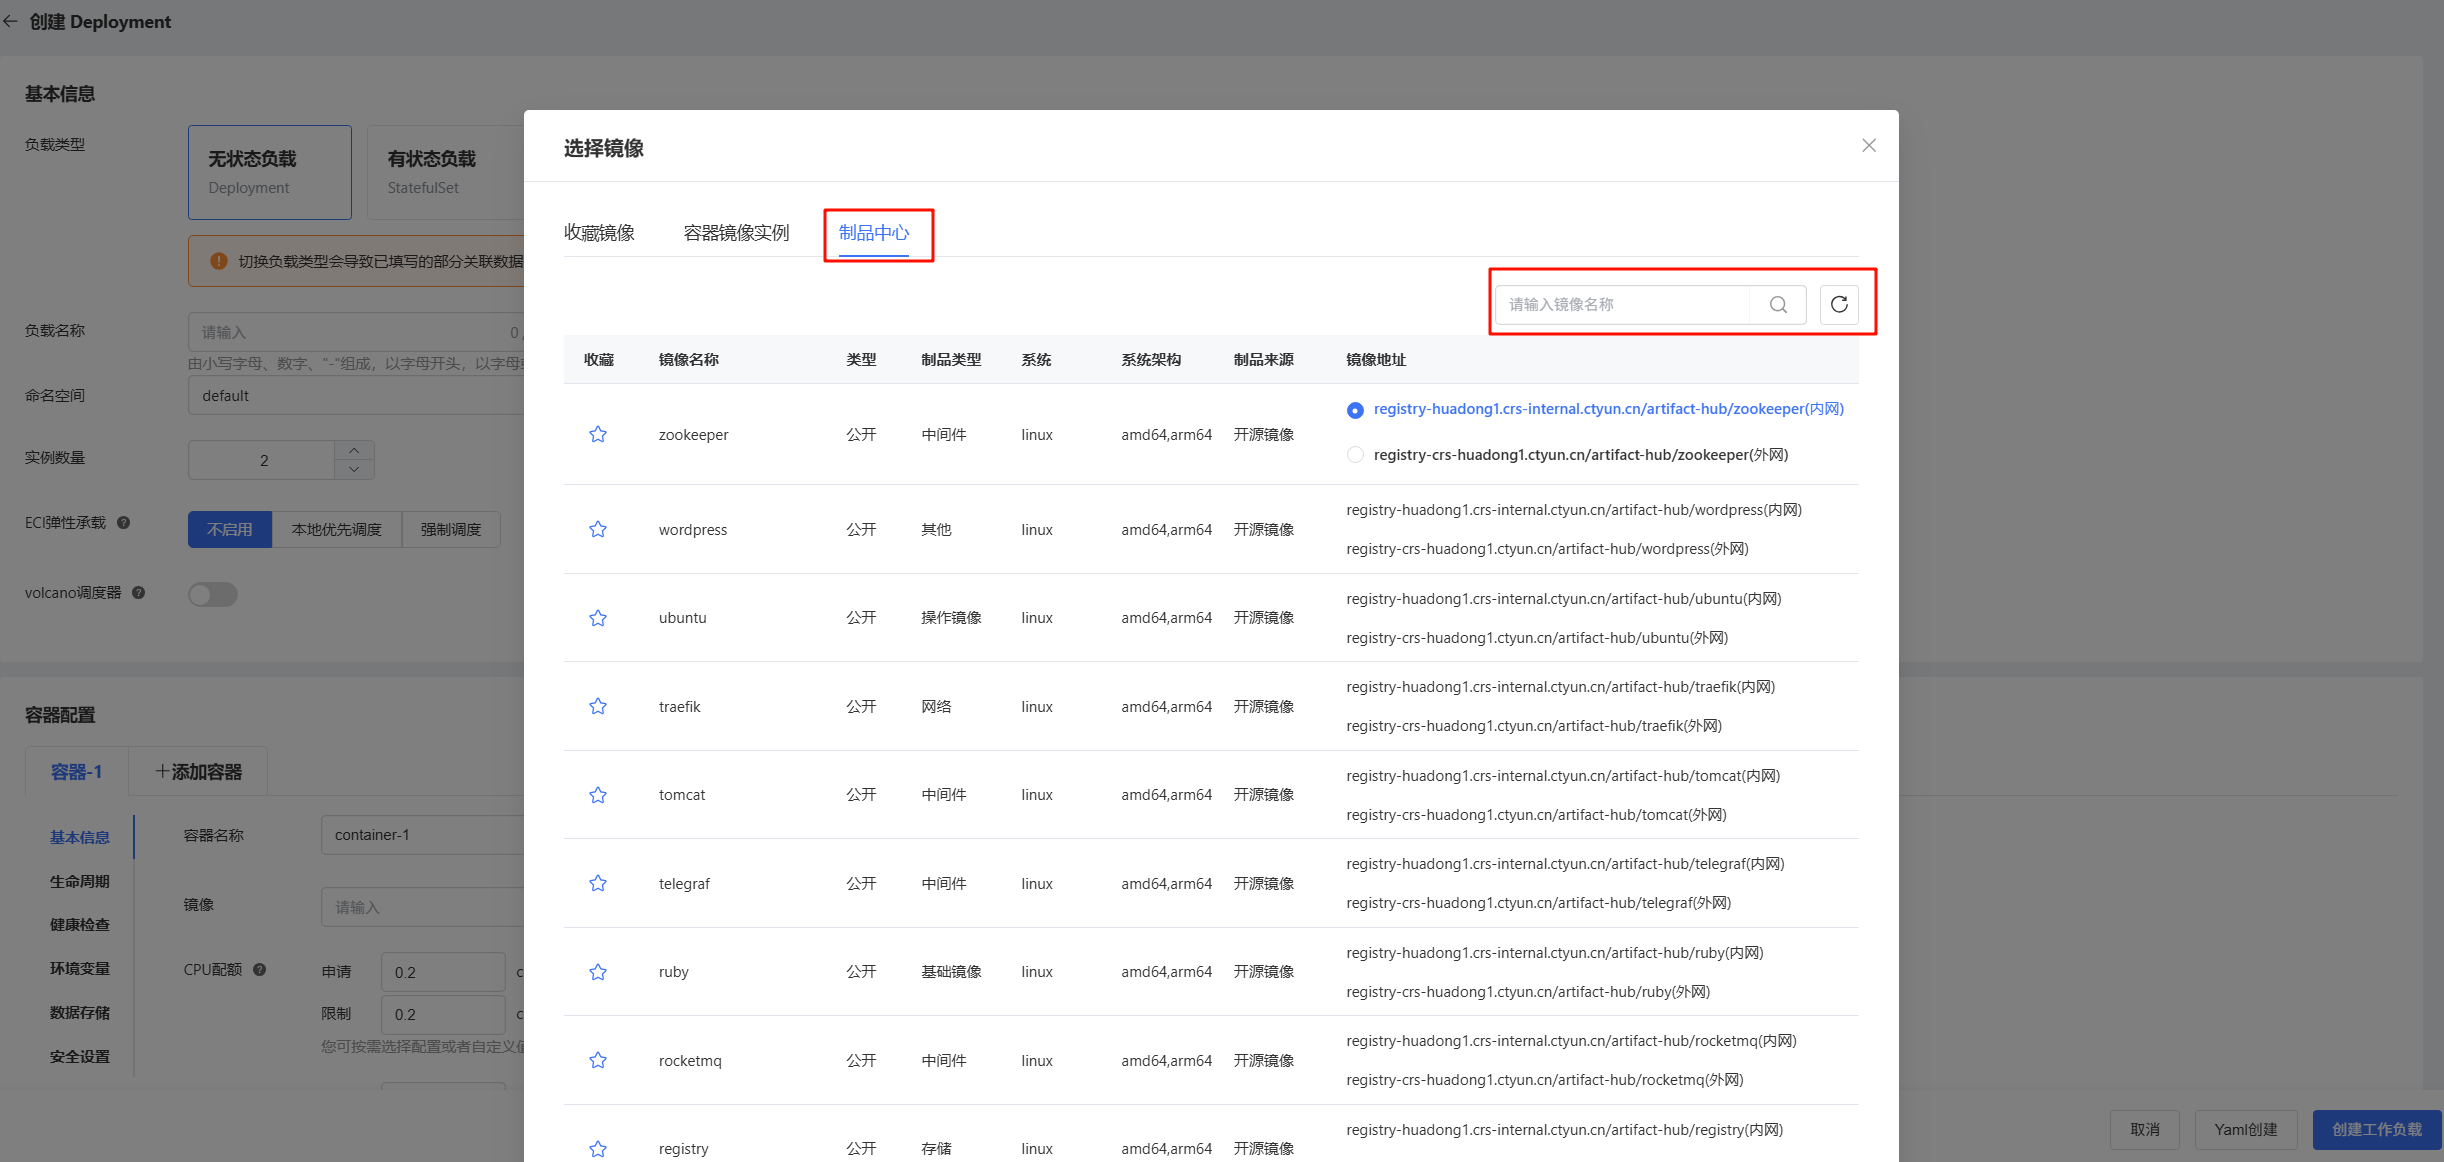The width and height of the screenshot is (2444, 1162).
Task: Select zookeeper internal network address radio
Action: [1355, 410]
